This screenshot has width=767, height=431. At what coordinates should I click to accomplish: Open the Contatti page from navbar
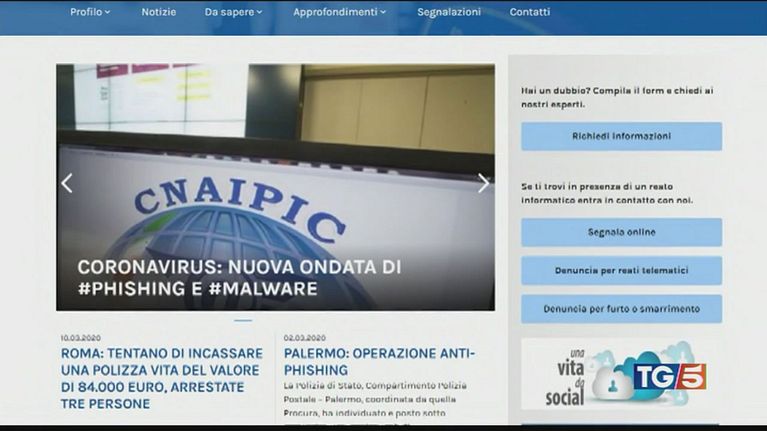(x=530, y=12)
